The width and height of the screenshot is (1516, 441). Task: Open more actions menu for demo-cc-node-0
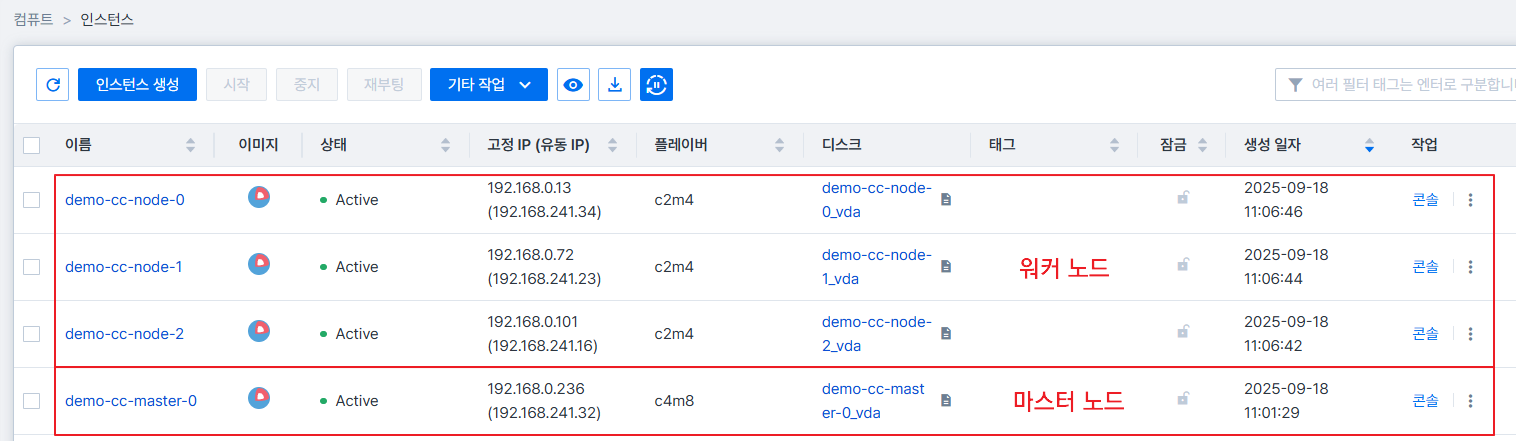(1469, 200)
